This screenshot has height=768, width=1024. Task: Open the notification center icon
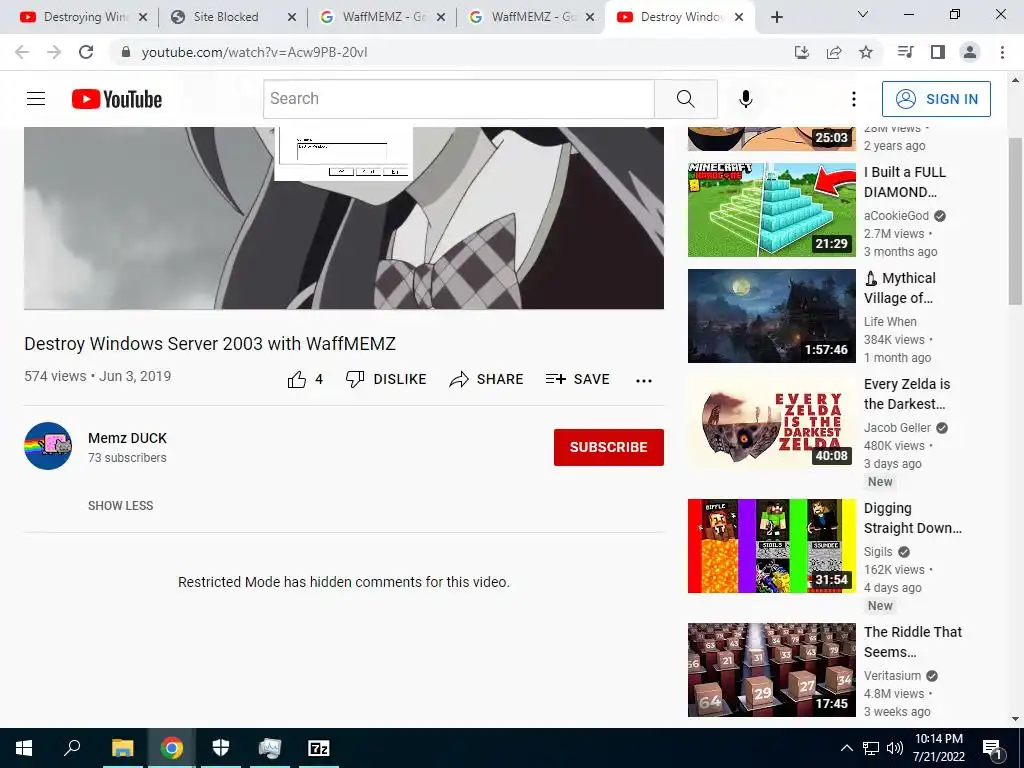click(992, 748)
